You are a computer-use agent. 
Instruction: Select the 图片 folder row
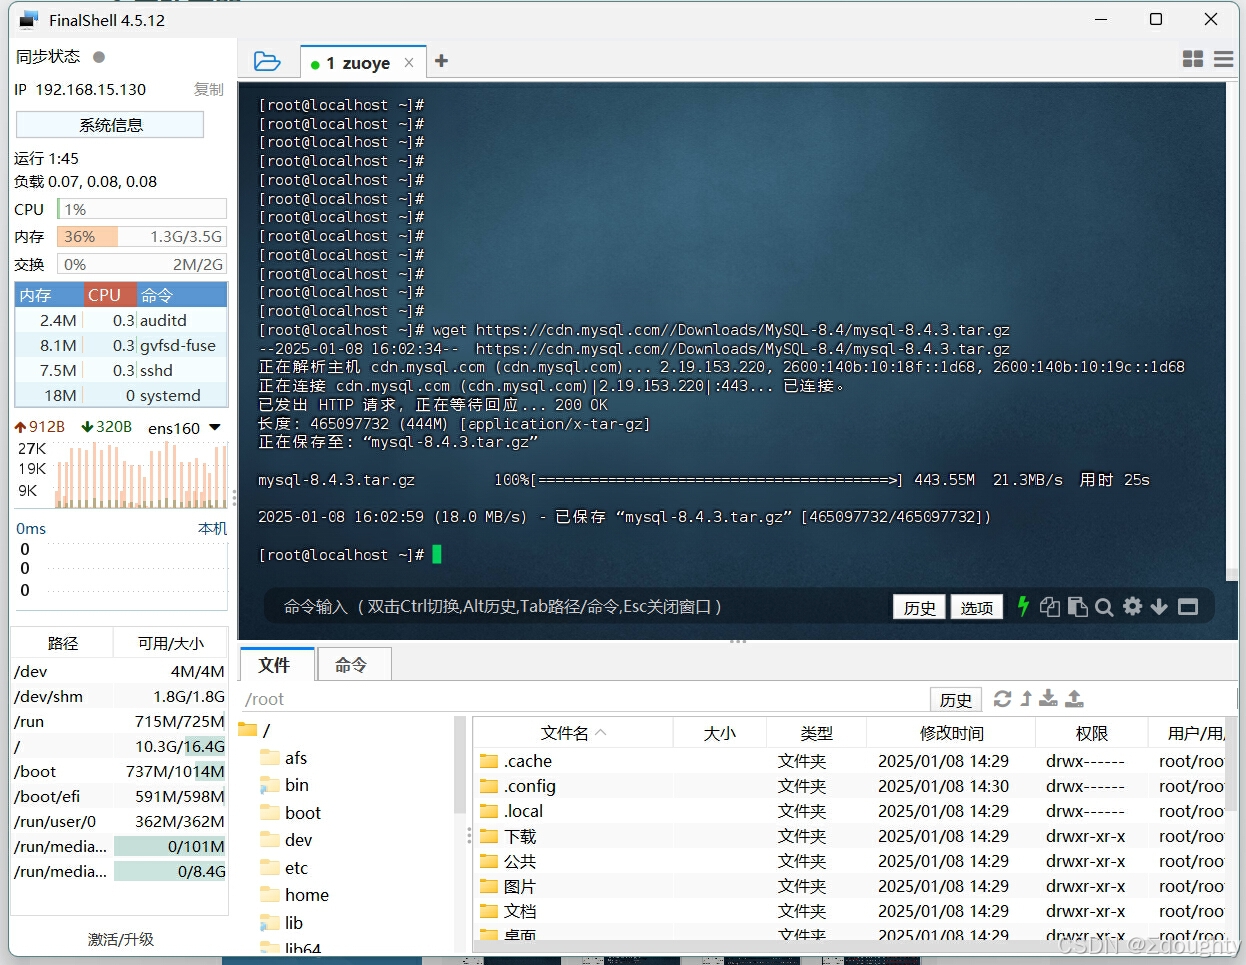pyautogui.click(x=851, y=886)
